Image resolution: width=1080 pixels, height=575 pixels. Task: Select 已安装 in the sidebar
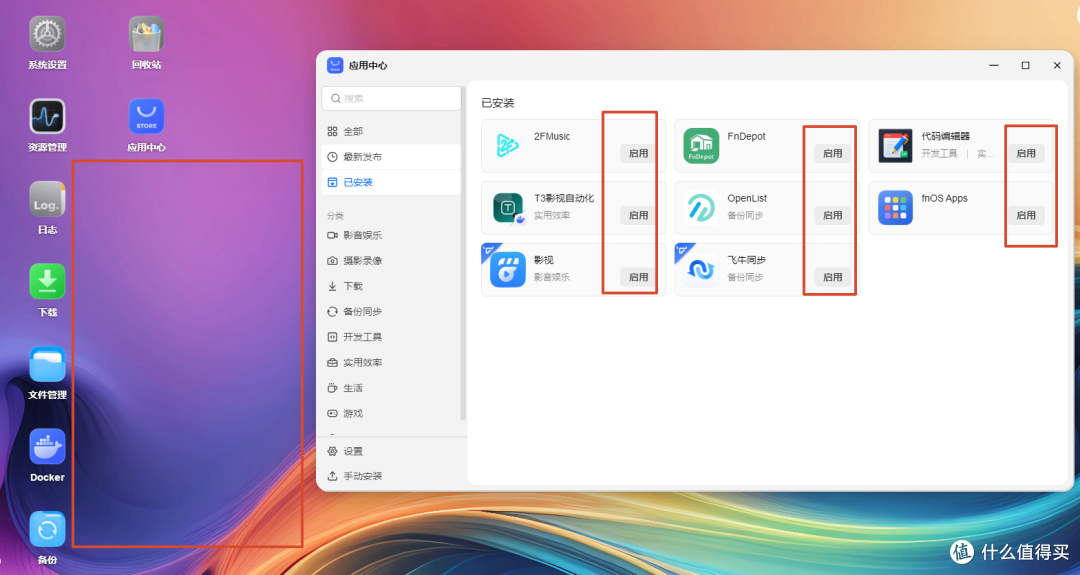tap(391, 182)
